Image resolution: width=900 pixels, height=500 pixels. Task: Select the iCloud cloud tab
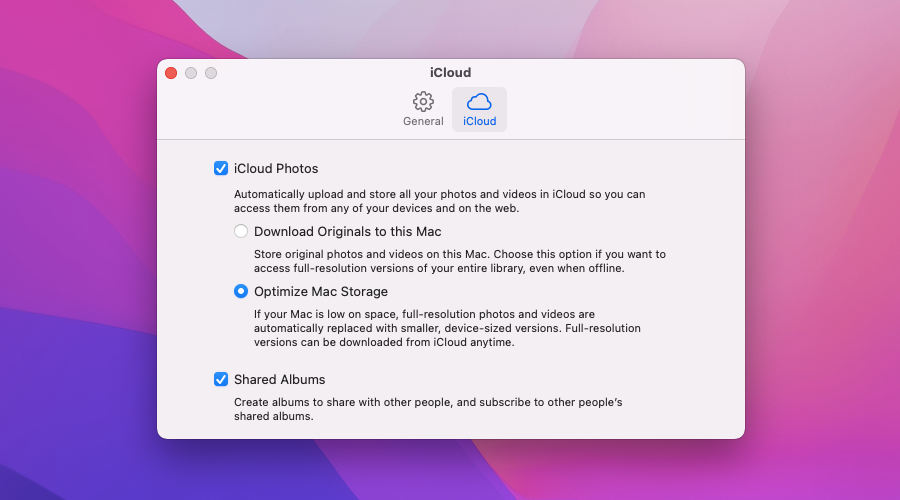coord(479,109)
